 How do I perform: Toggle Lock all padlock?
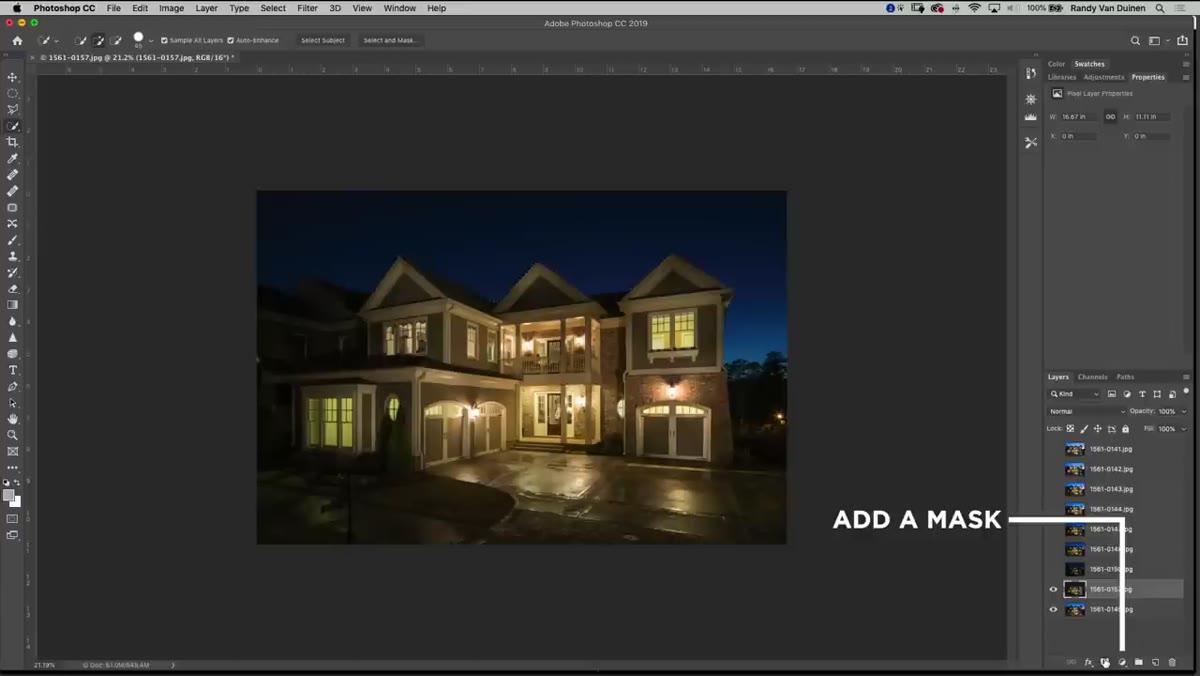click(x=1125, y=429)
